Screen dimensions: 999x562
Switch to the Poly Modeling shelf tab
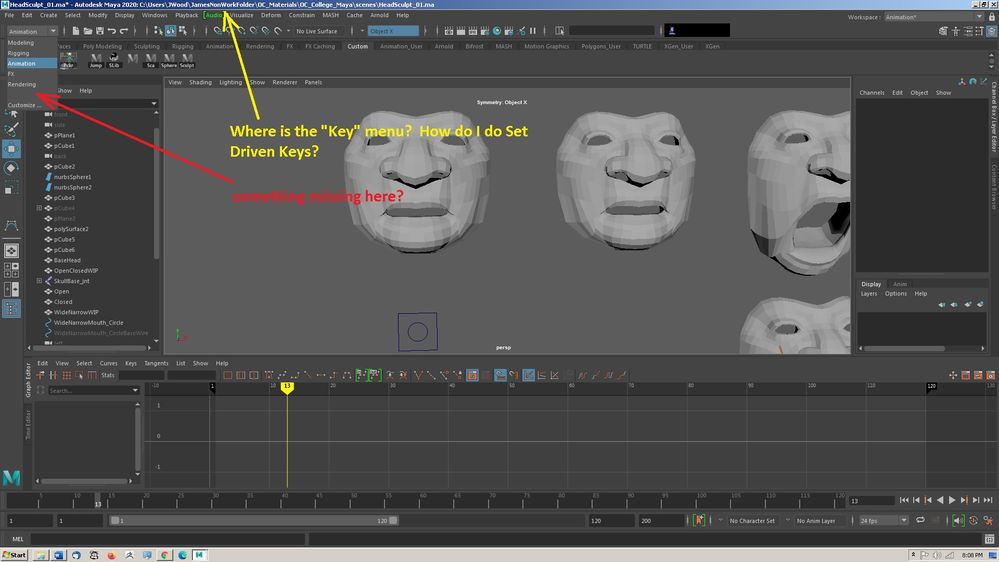[102, 47]
